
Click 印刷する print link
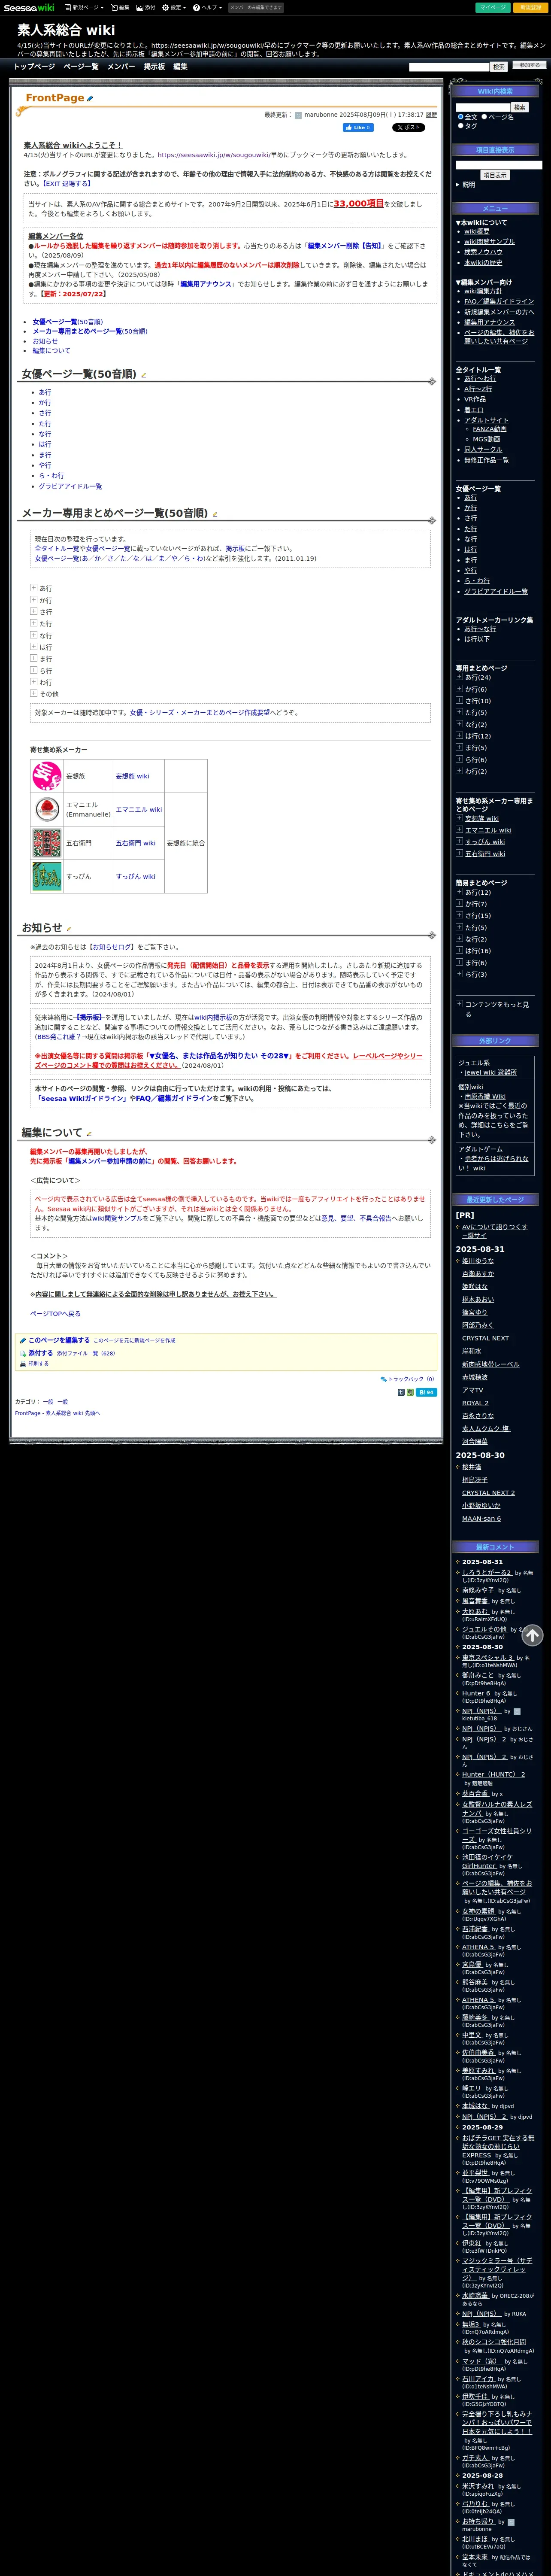point(38,1363)
